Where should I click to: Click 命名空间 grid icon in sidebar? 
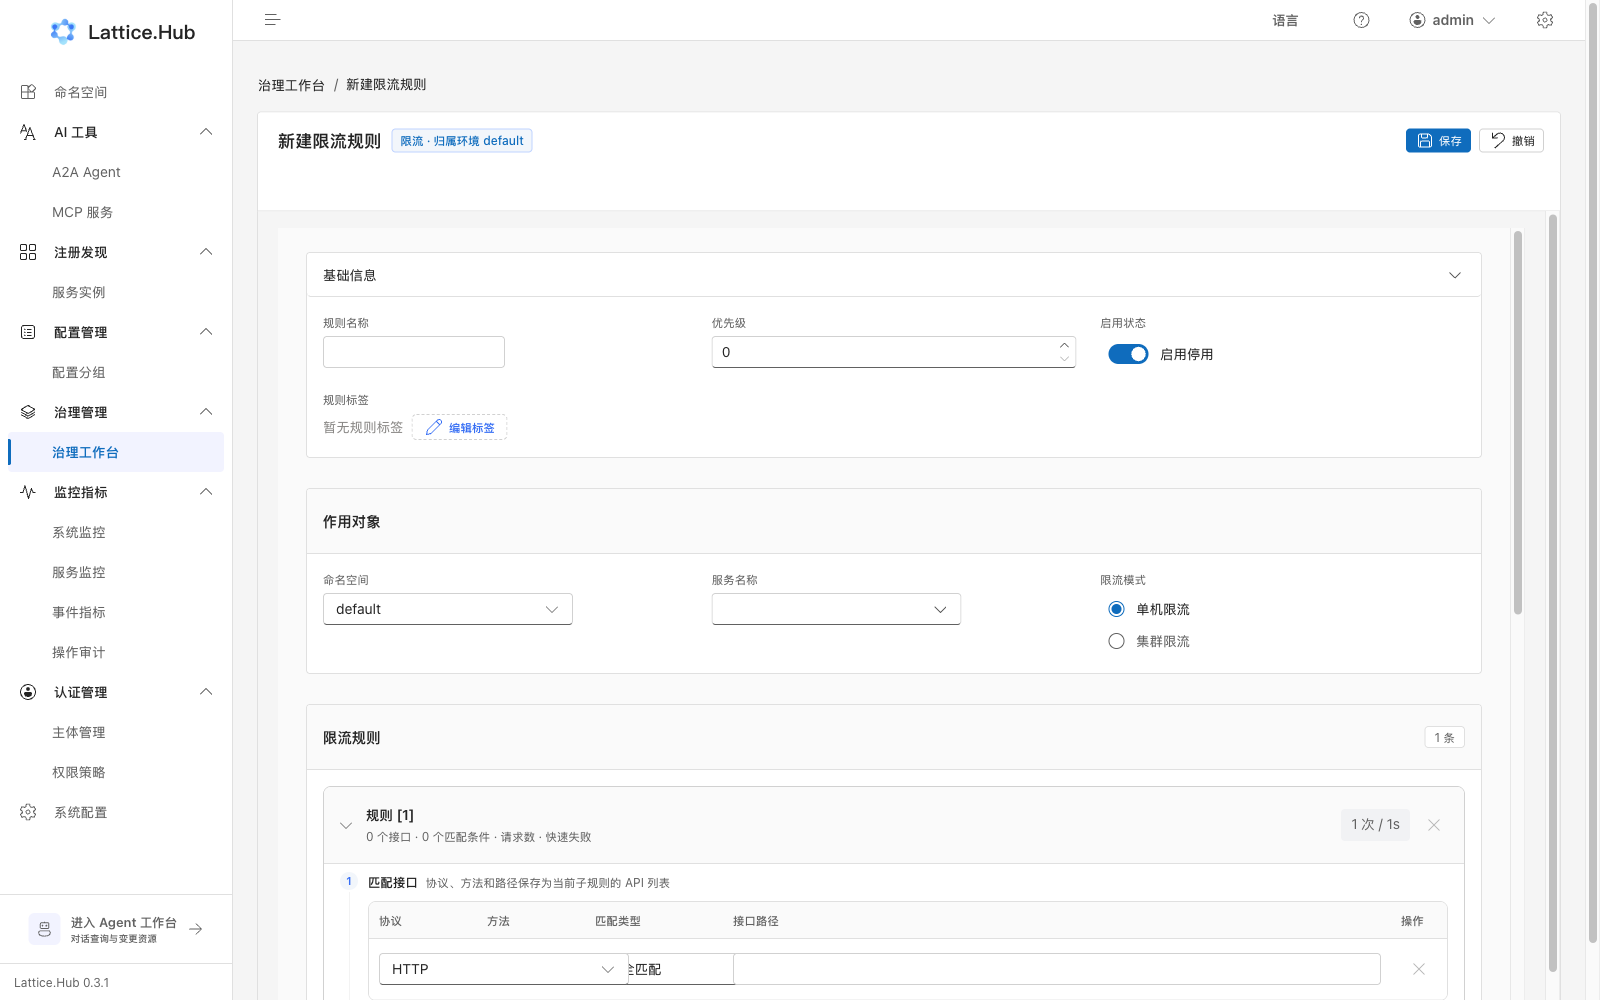(28, 92)
